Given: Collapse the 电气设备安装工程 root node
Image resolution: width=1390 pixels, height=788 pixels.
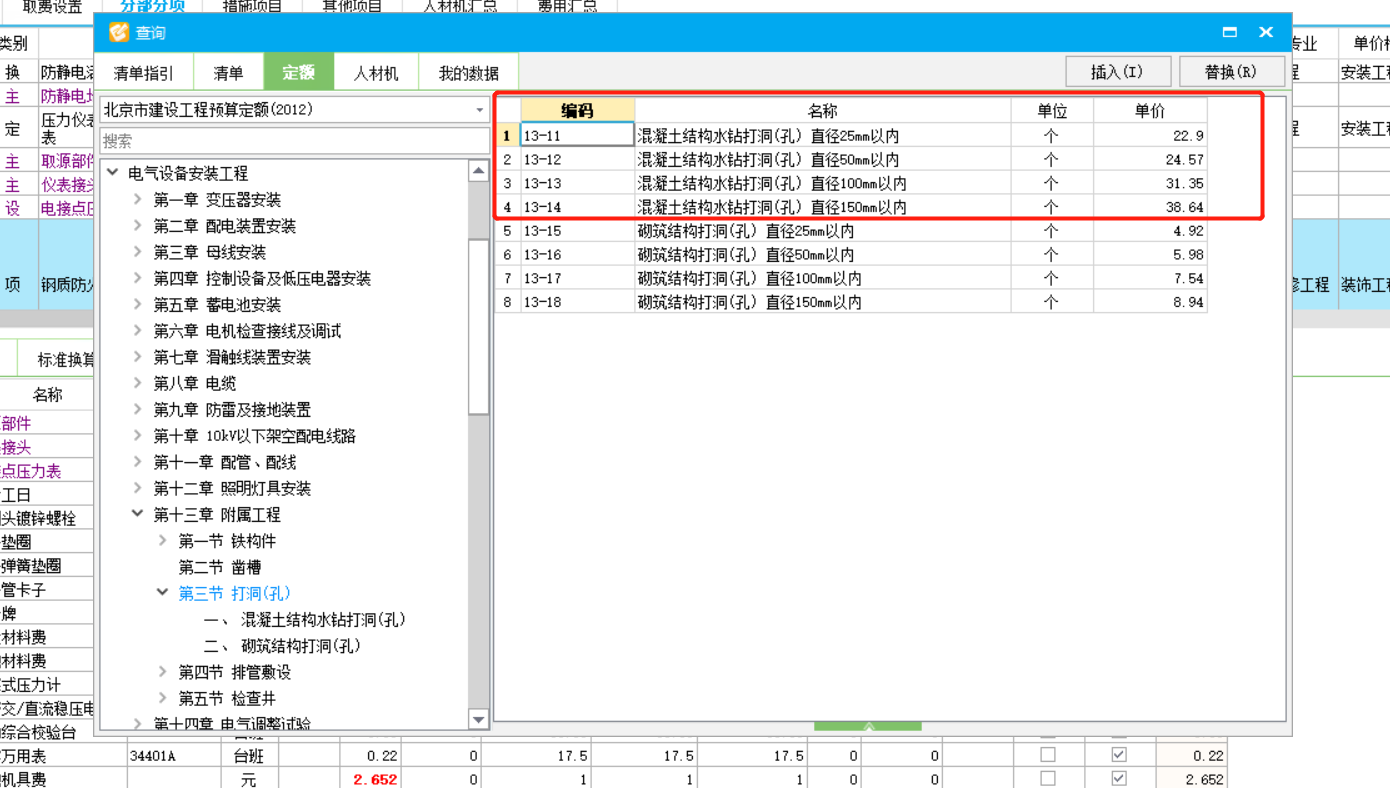Looking at the screenshot, I should point(113,173).
